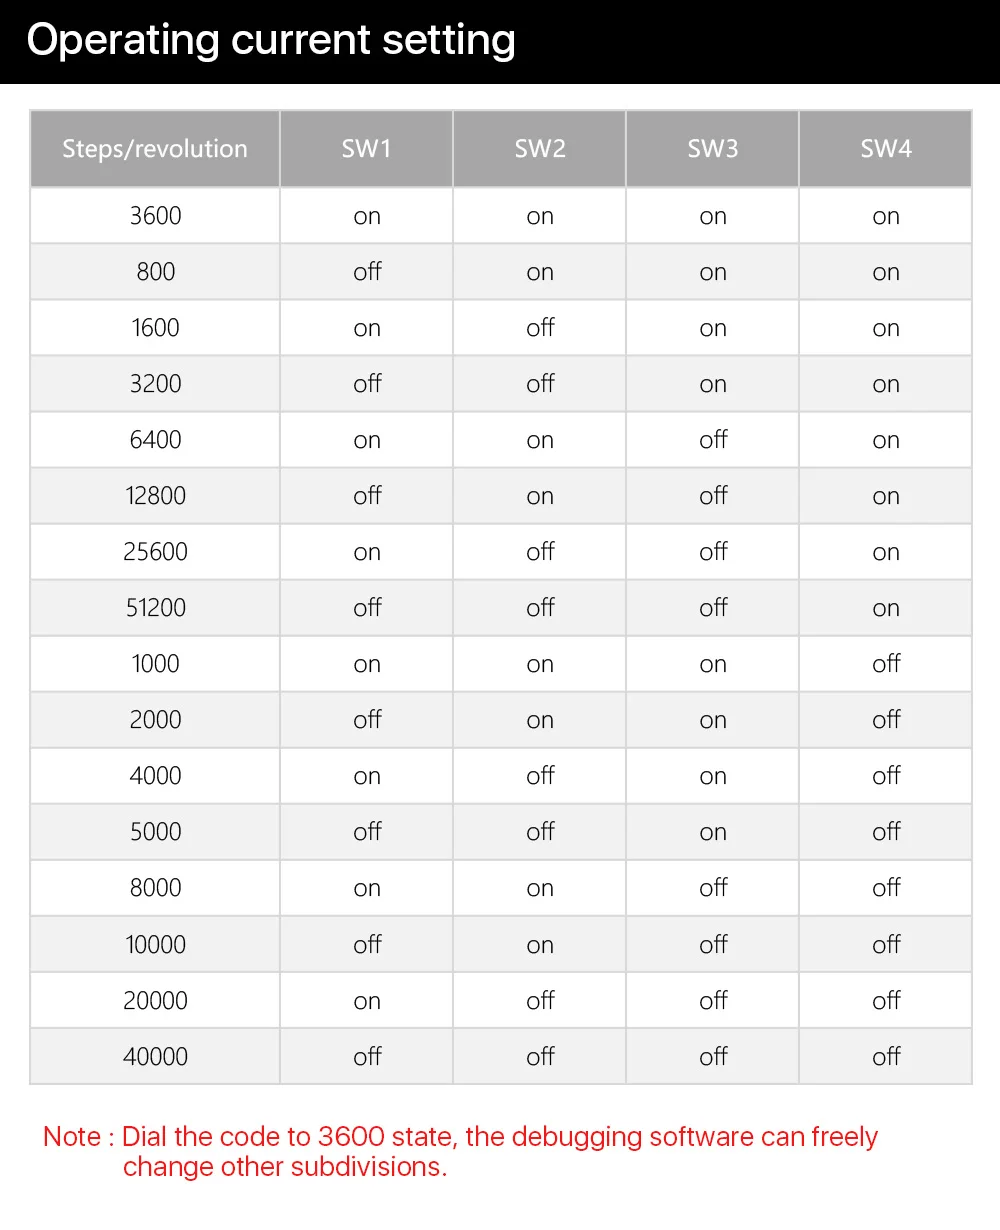Screen dimensions: 1000x1230
Task: Click SW2 'off' in the 1600 row
Action: [540, 328]
